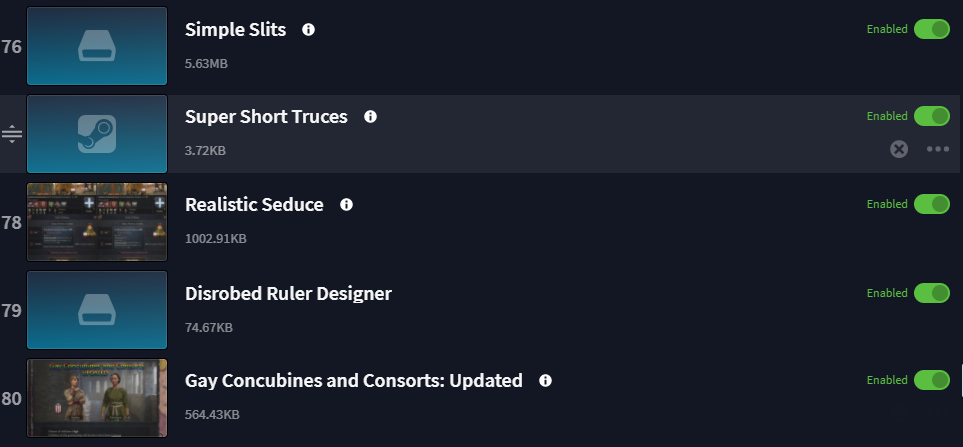This screenshot has width=963, height=447.
Task: Click local drive icon thumbnail of Simple Slits
Action: (x=97, y=46)
